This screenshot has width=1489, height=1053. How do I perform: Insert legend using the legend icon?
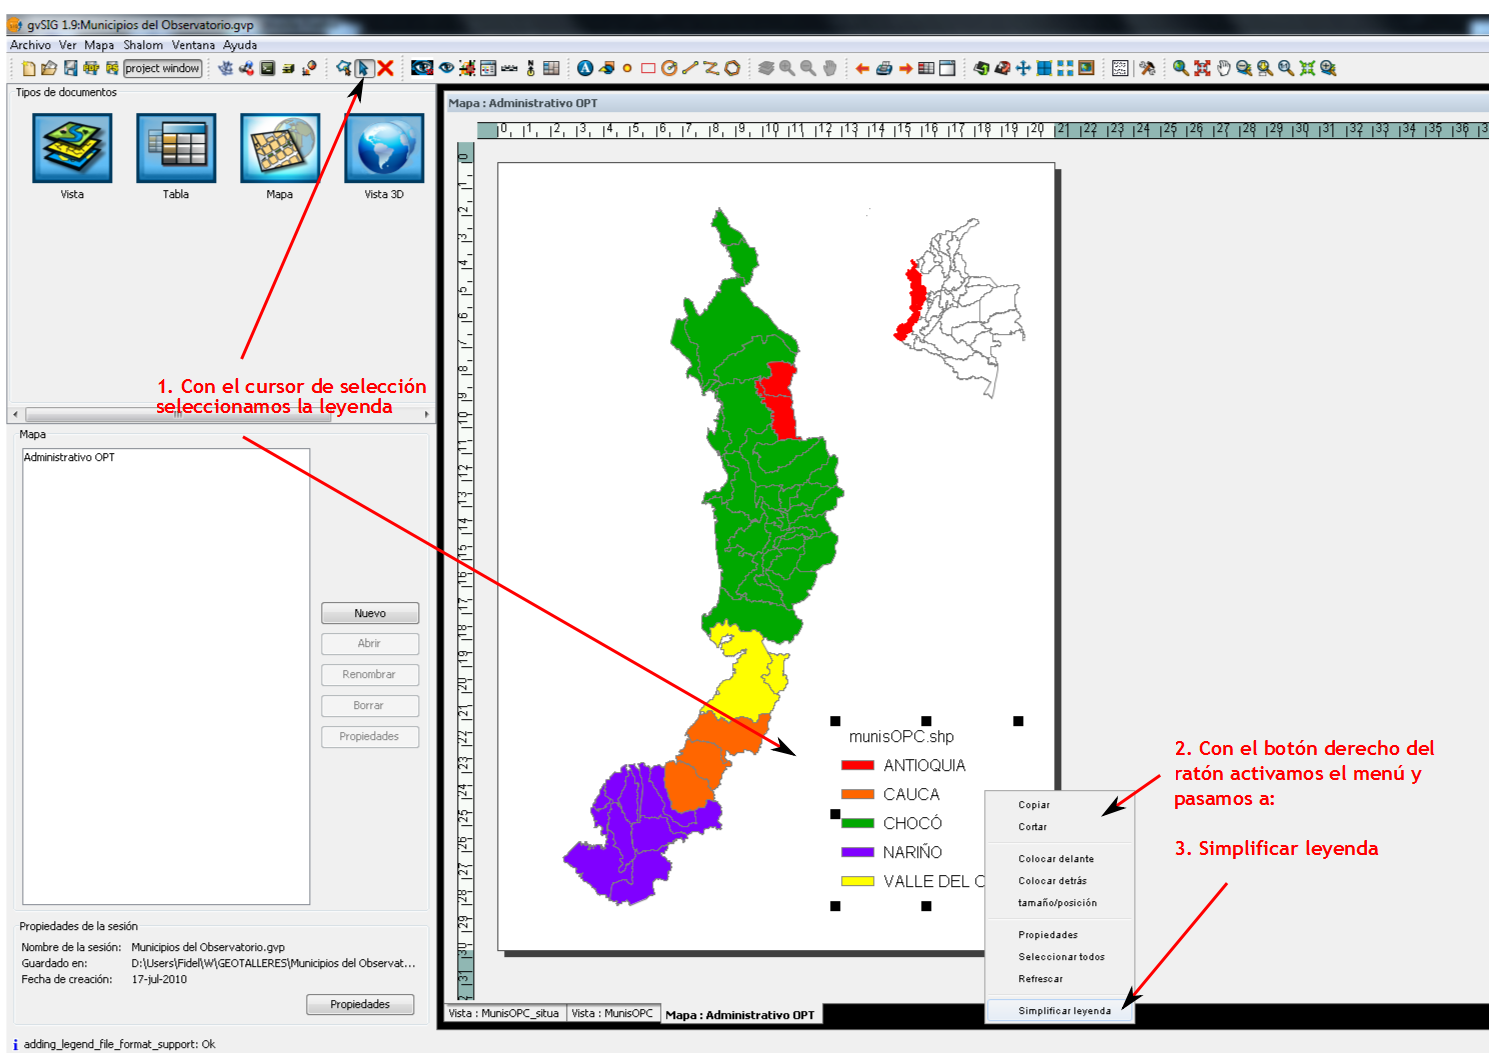coord(488,68)
